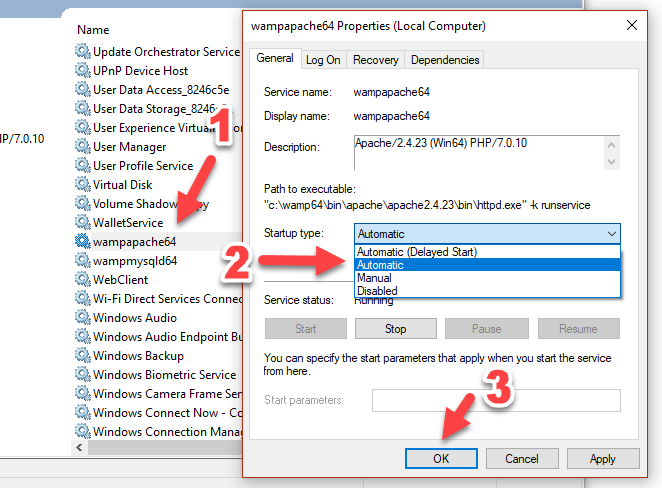This screenshot has height=488, width=662.
Task: Click gear icon beside wampmysqld64
Action: click(x=83, y=260)
